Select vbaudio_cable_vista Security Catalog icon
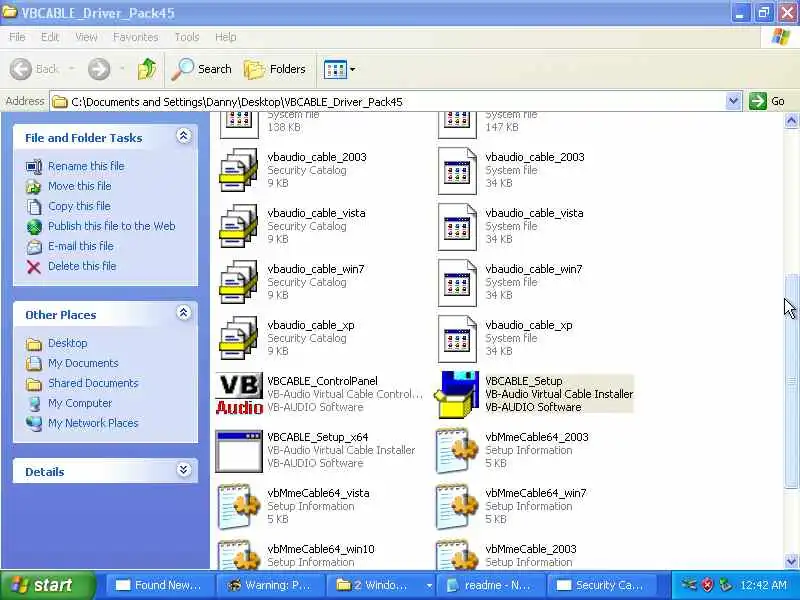The width and height of the screenshot is (800, 600). click(x=239, y=226)
